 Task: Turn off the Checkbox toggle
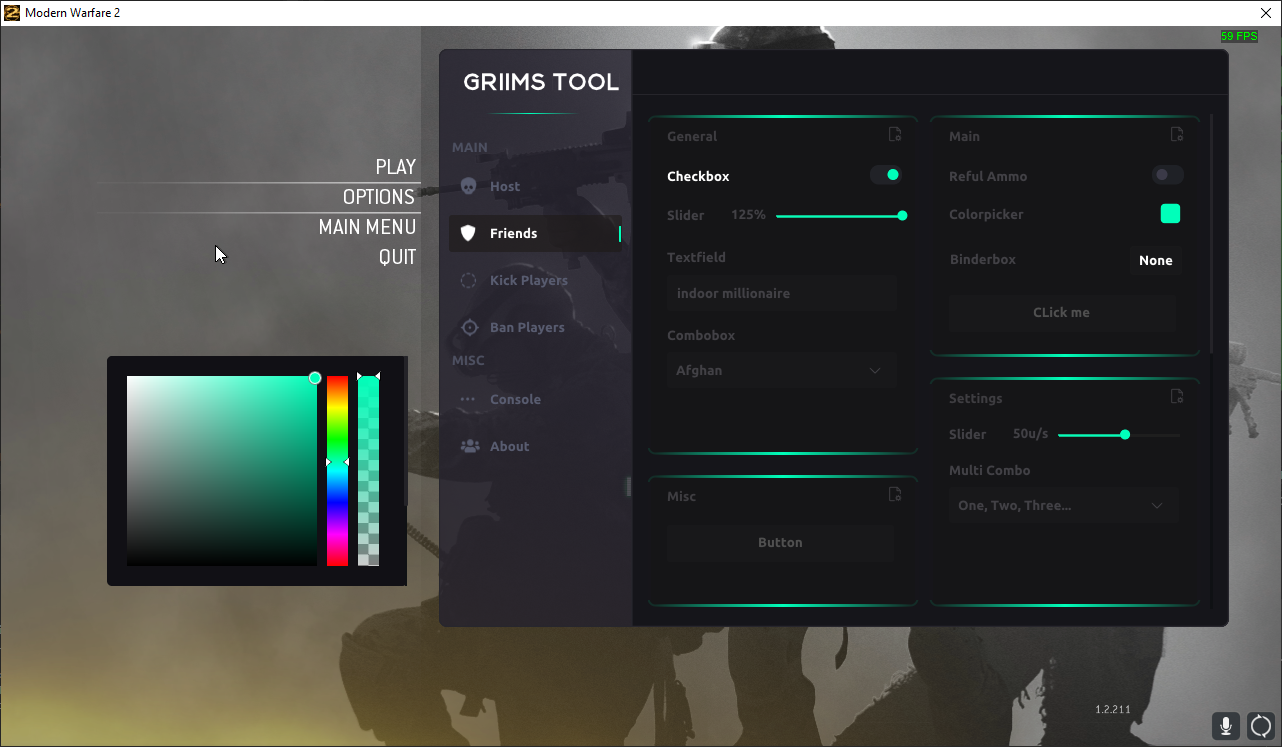click(x=886, y=175)
